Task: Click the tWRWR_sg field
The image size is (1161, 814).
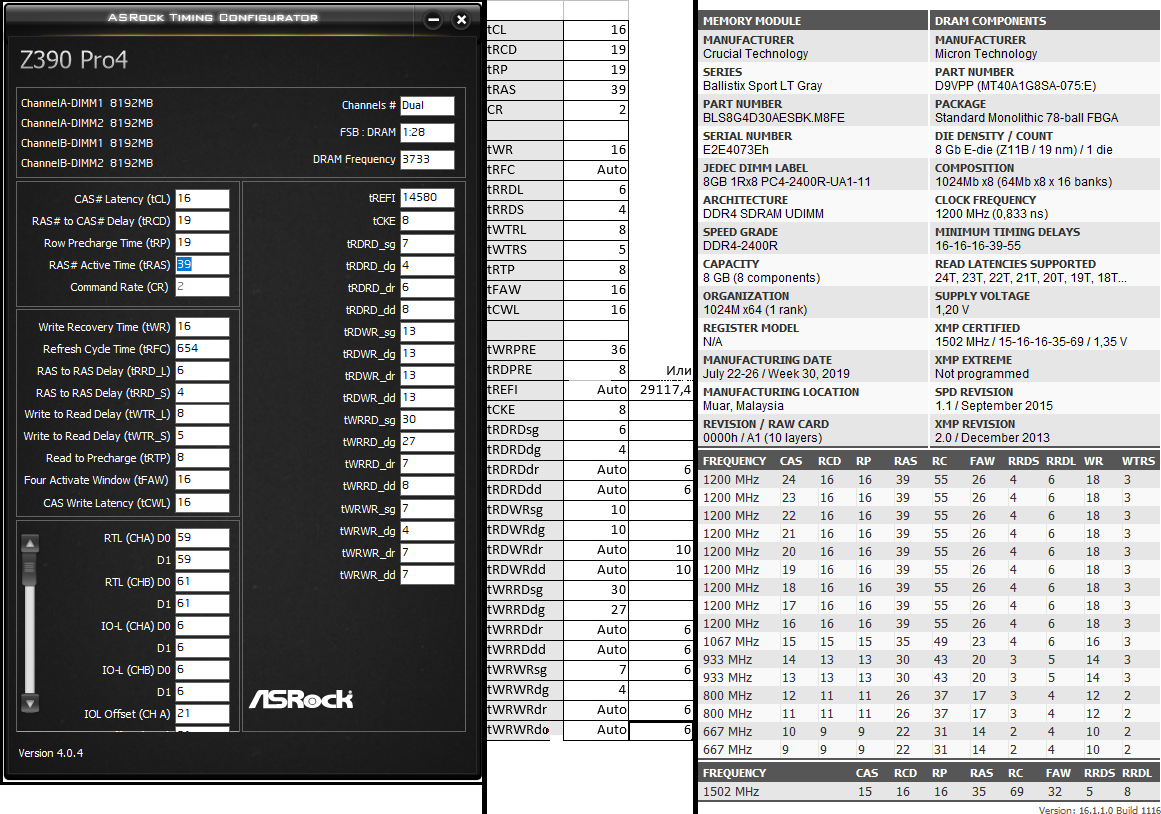Action: coord(427,509)
